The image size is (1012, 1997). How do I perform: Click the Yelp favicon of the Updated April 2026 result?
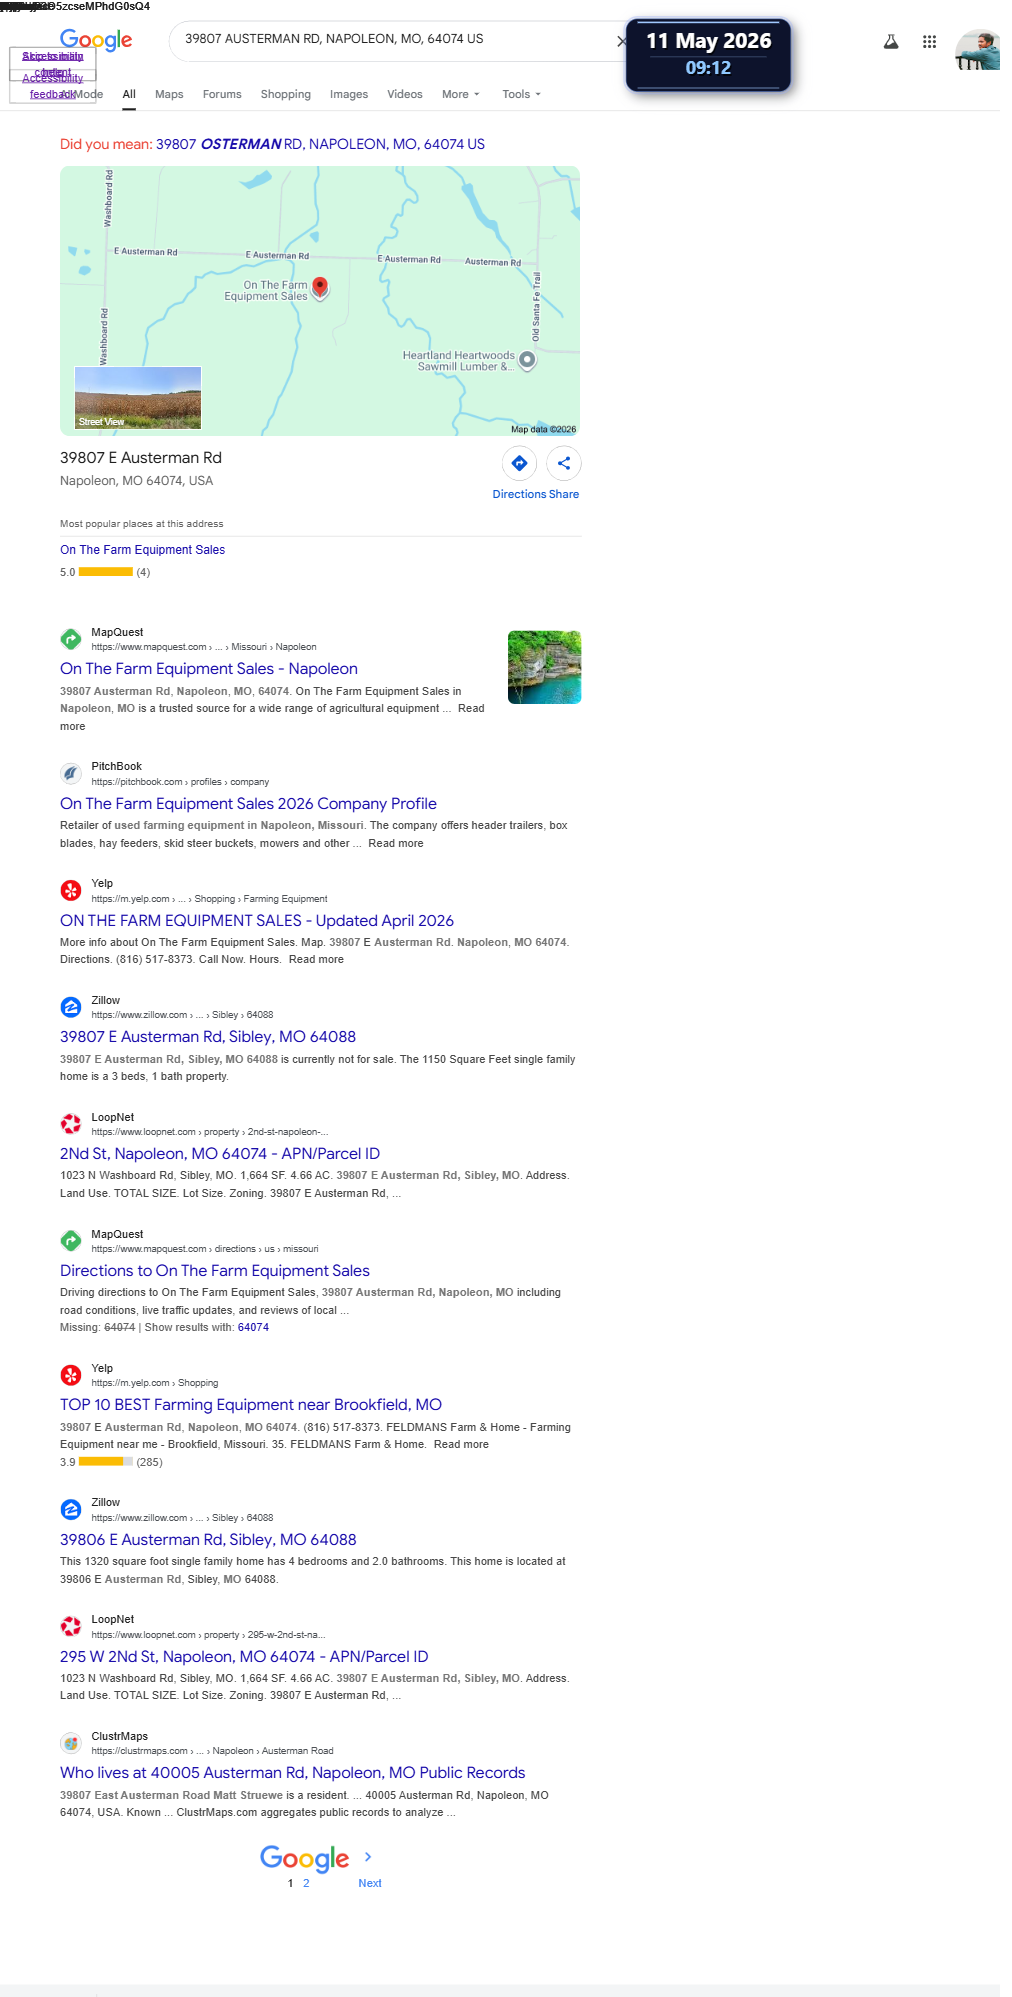[71, 890]
